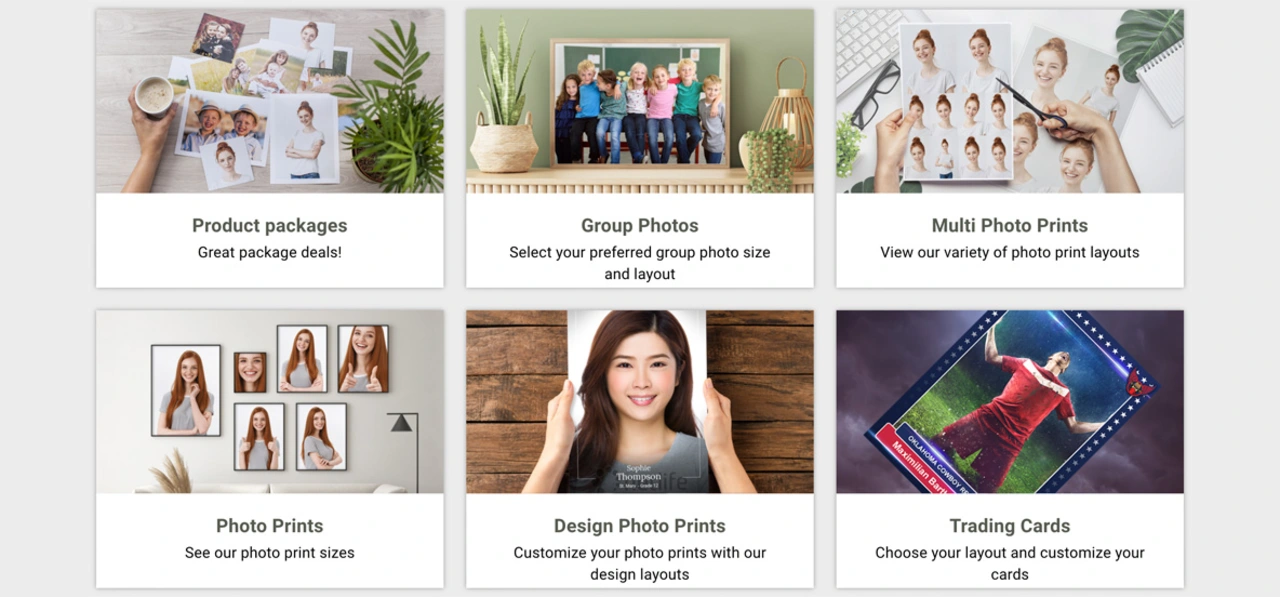Click the Product packages title
This screenshot has width=1280, height=597.
click(270, 225)
